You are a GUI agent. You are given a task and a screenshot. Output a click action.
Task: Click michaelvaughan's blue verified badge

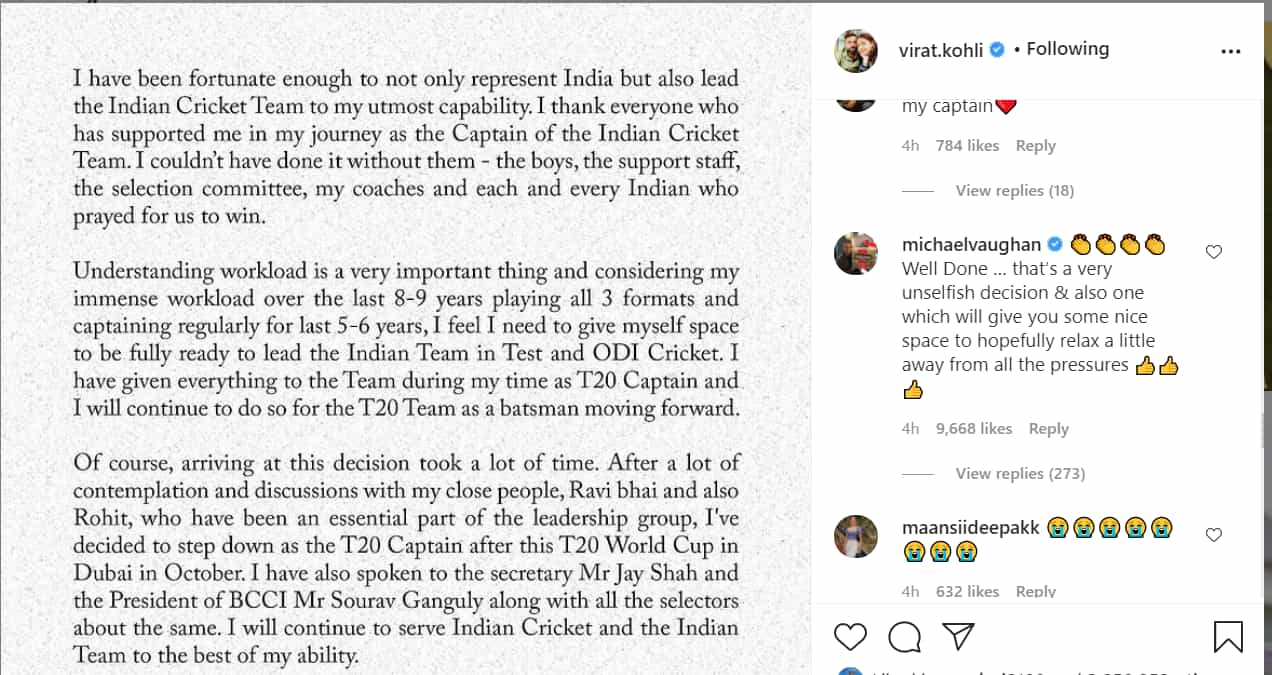[x=1053, y=244]
